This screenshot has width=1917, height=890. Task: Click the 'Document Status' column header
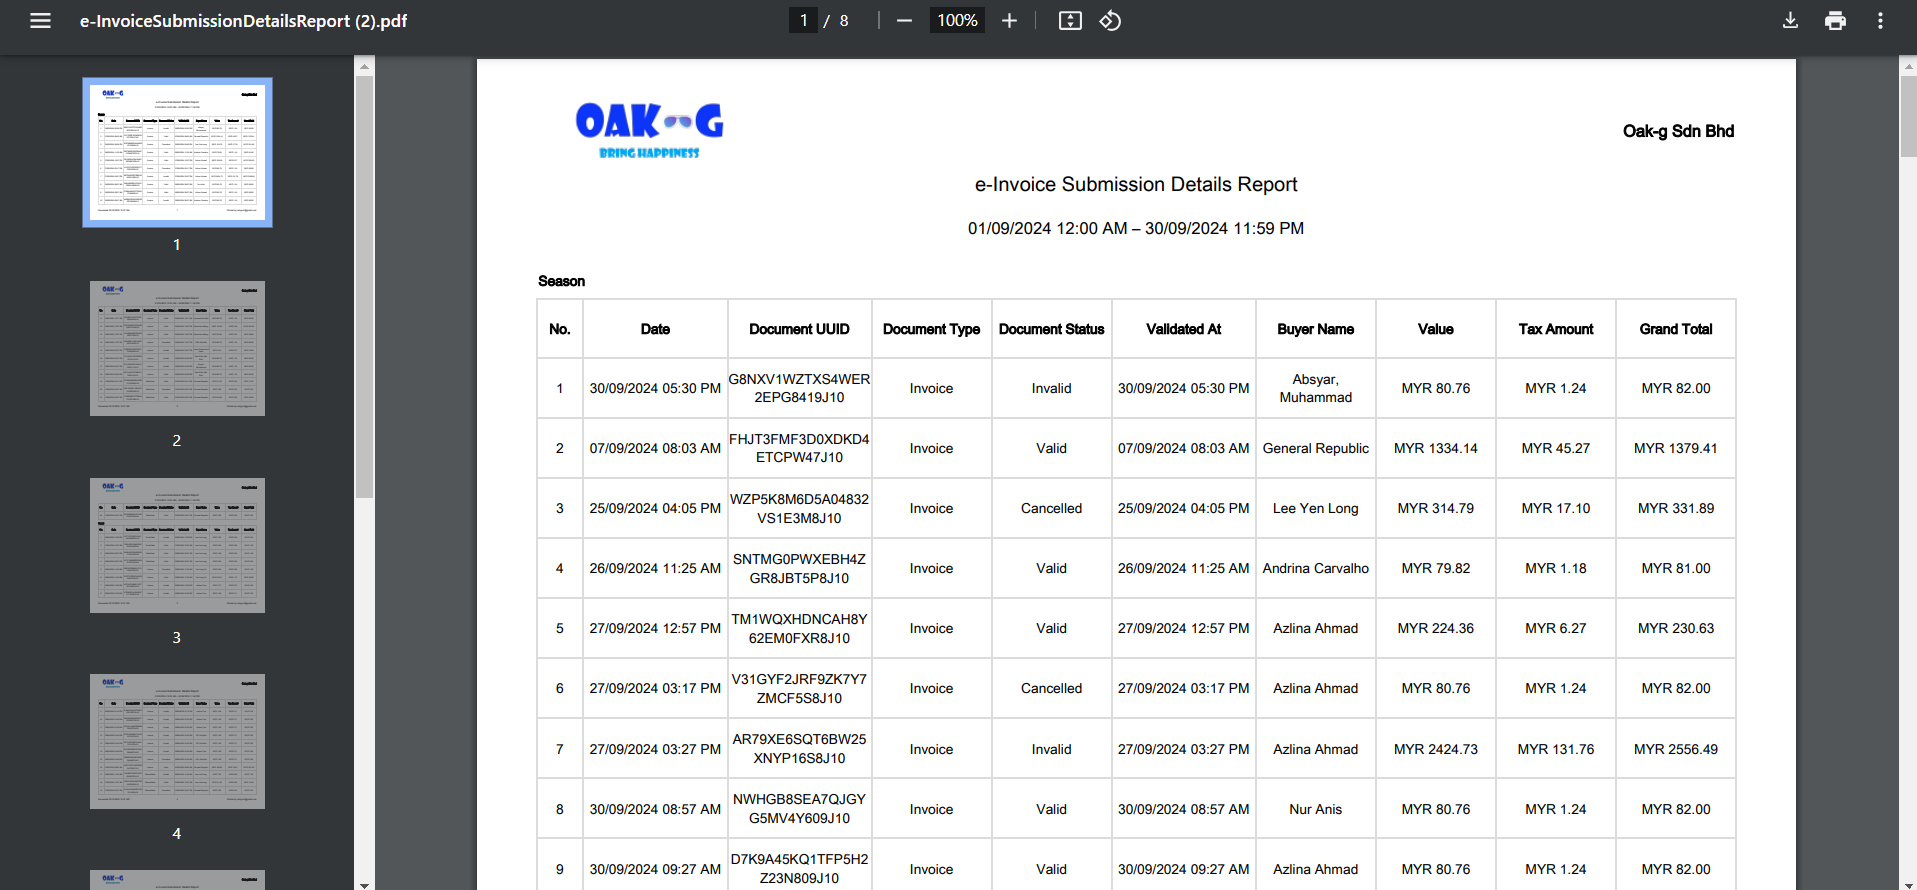[x=1051, y=329]
